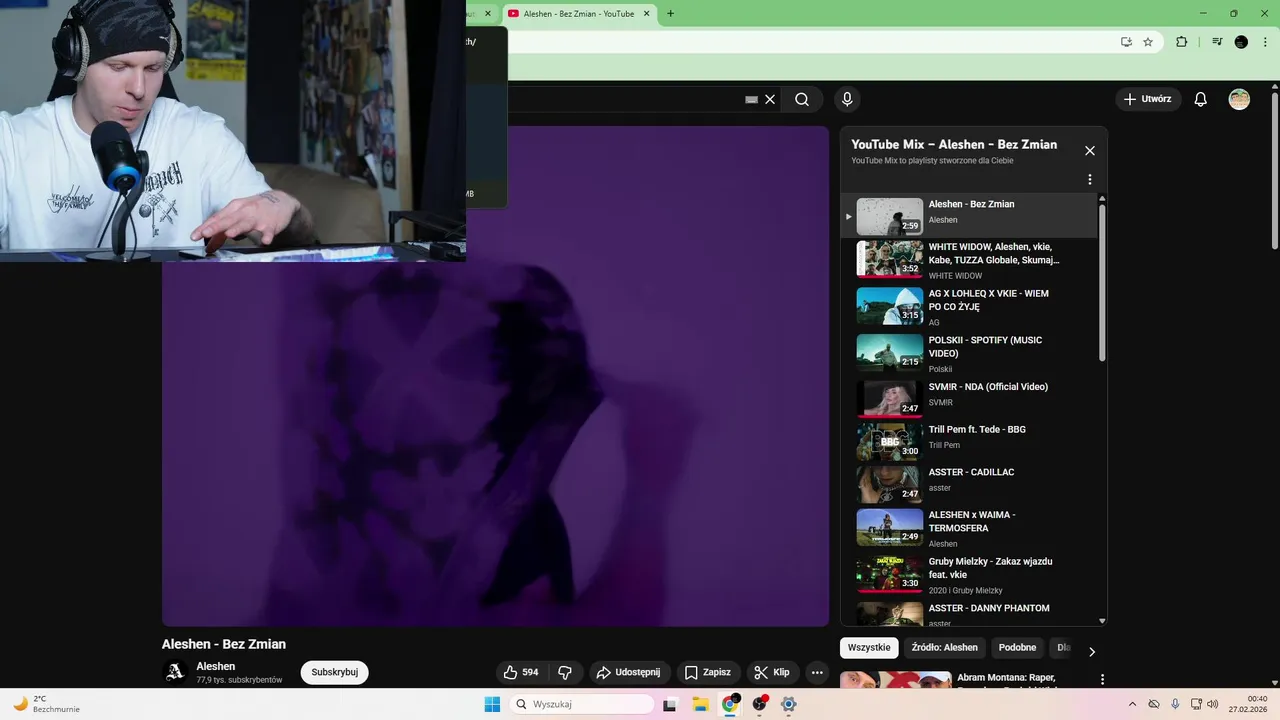The width and height of the screenshot is (1280, 720).
Task: Open the YouTube account avatar menu
Action: click(1239, 99)
